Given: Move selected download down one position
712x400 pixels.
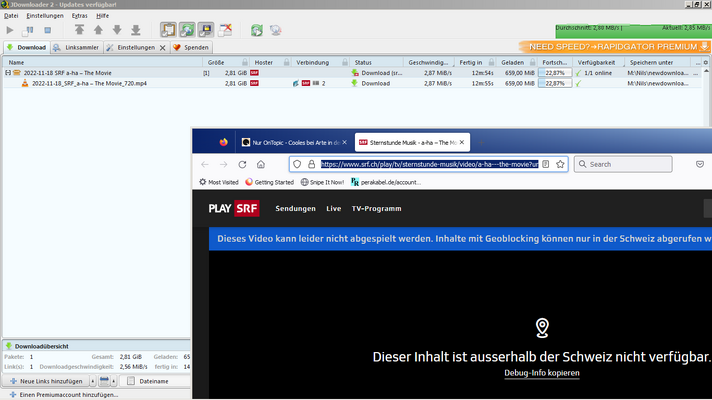Looking at the screenshot, I should 117,30.
